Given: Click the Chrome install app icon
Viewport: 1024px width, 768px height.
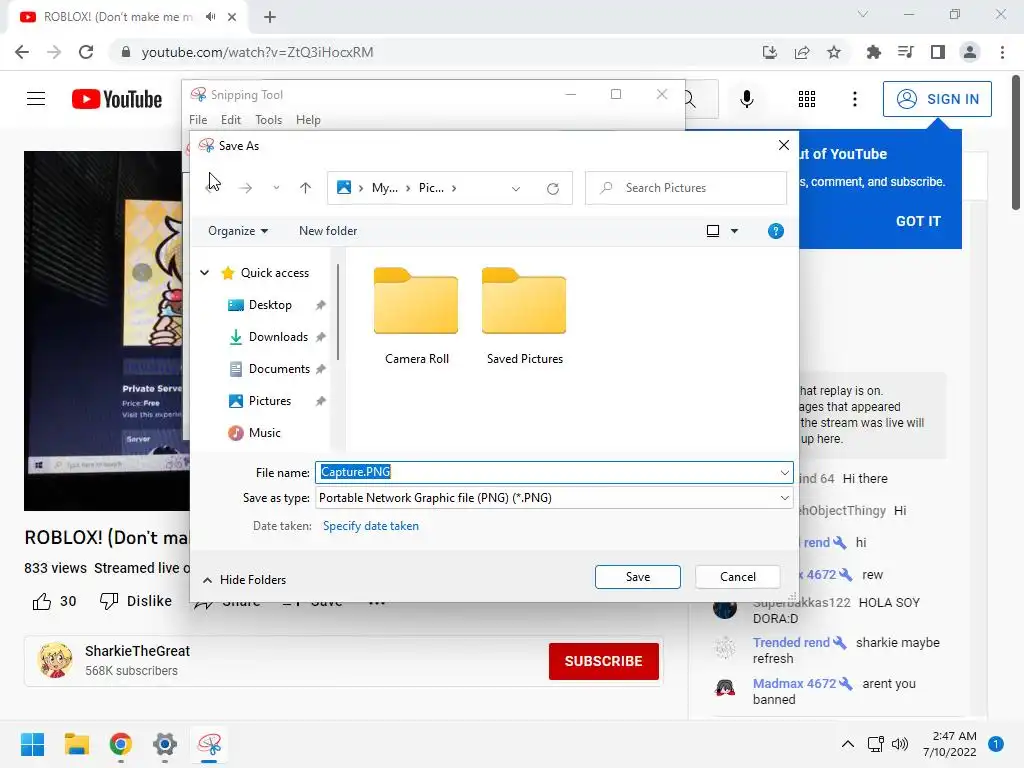Looking at the screenshot, I should [770, 52].
